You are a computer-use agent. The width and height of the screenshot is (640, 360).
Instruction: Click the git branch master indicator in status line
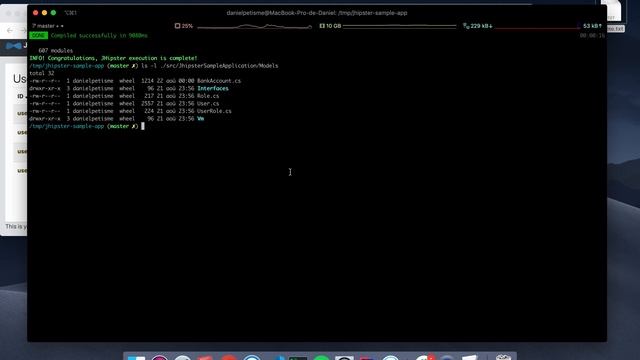click(48, 26)
